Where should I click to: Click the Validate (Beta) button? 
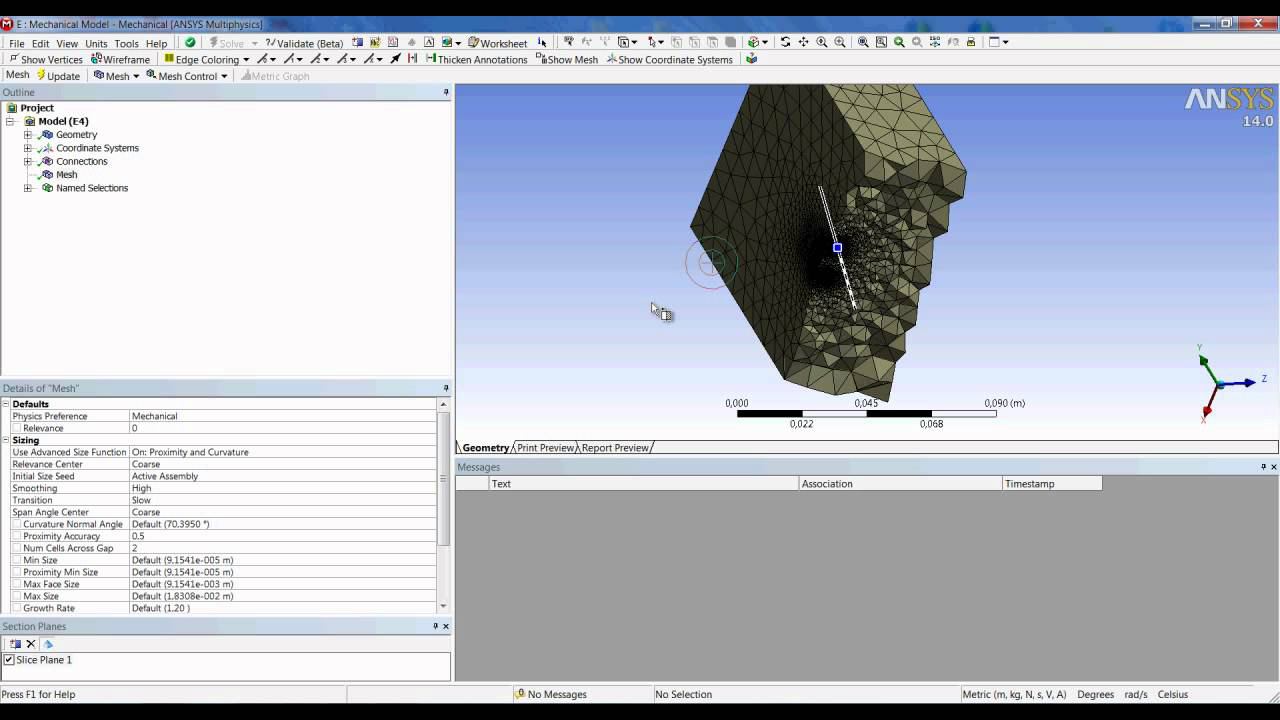pyautogui.click(x=304, y=43)
